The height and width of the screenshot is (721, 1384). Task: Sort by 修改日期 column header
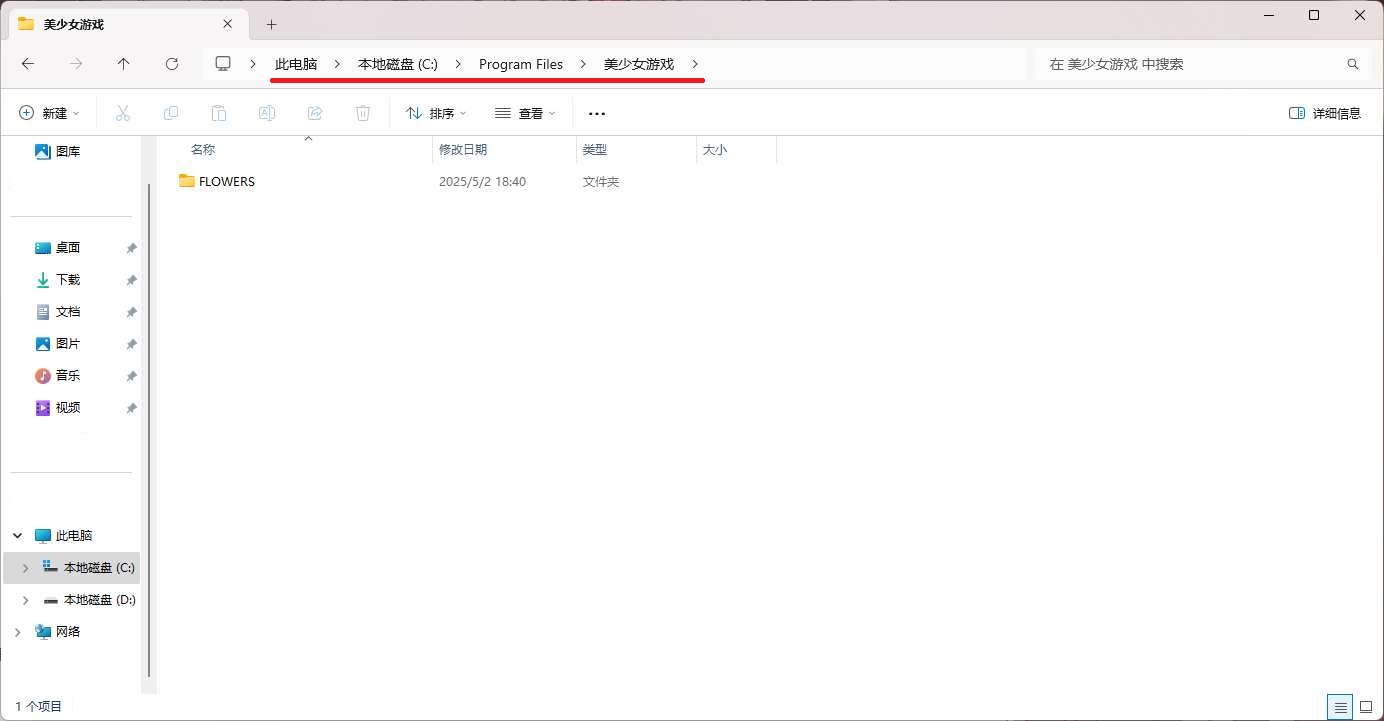pos(463,150)
